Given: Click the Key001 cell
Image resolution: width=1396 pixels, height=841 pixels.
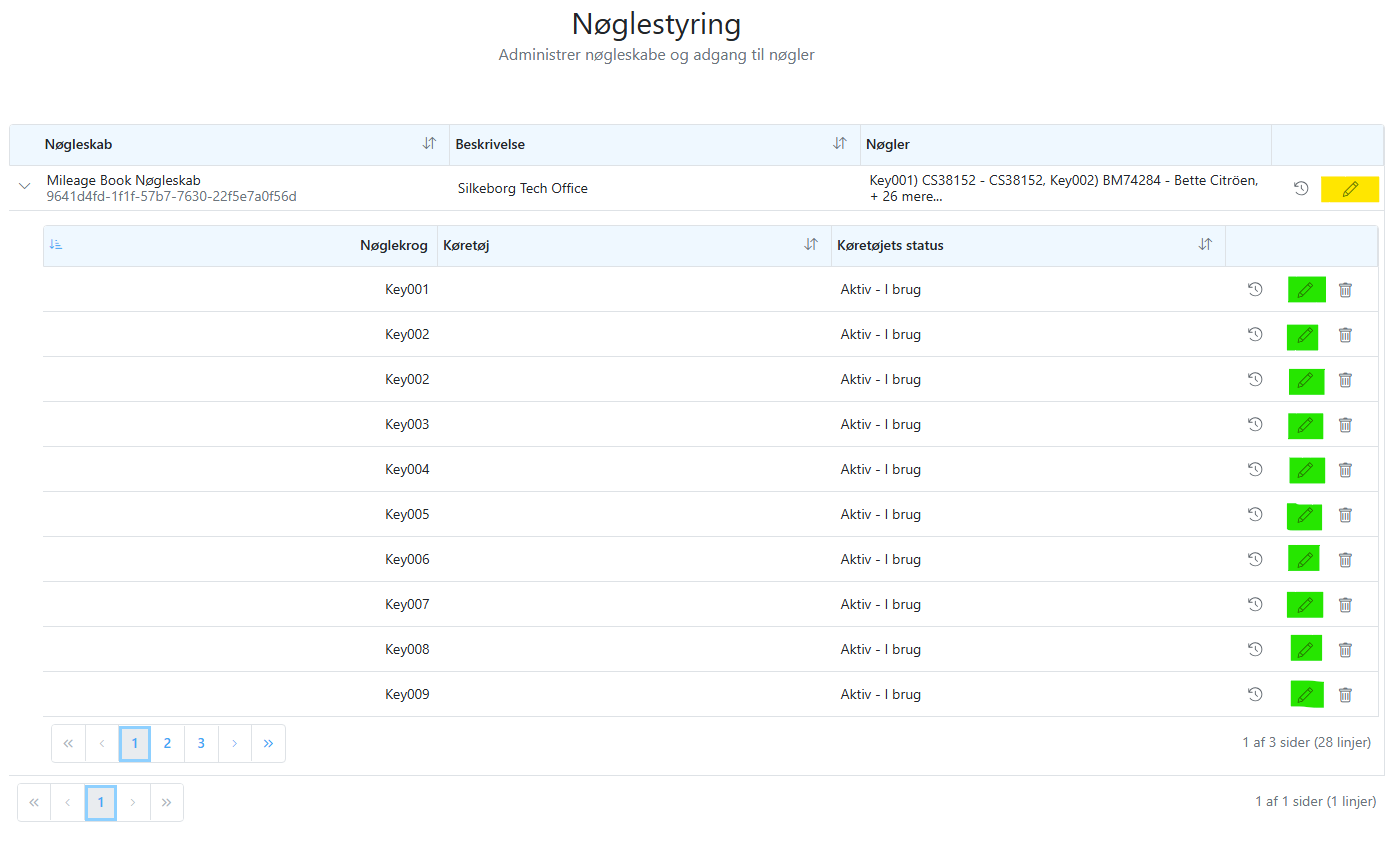Looking at the screenshot, I should click(x=407, y=289).
